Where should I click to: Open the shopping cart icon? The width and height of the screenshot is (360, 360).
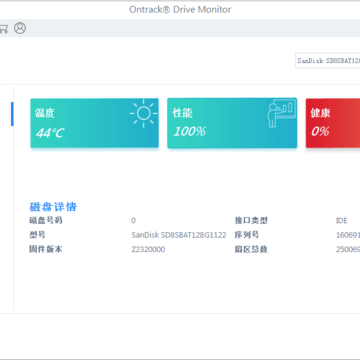pyautogui.click(x=4, y=29)
